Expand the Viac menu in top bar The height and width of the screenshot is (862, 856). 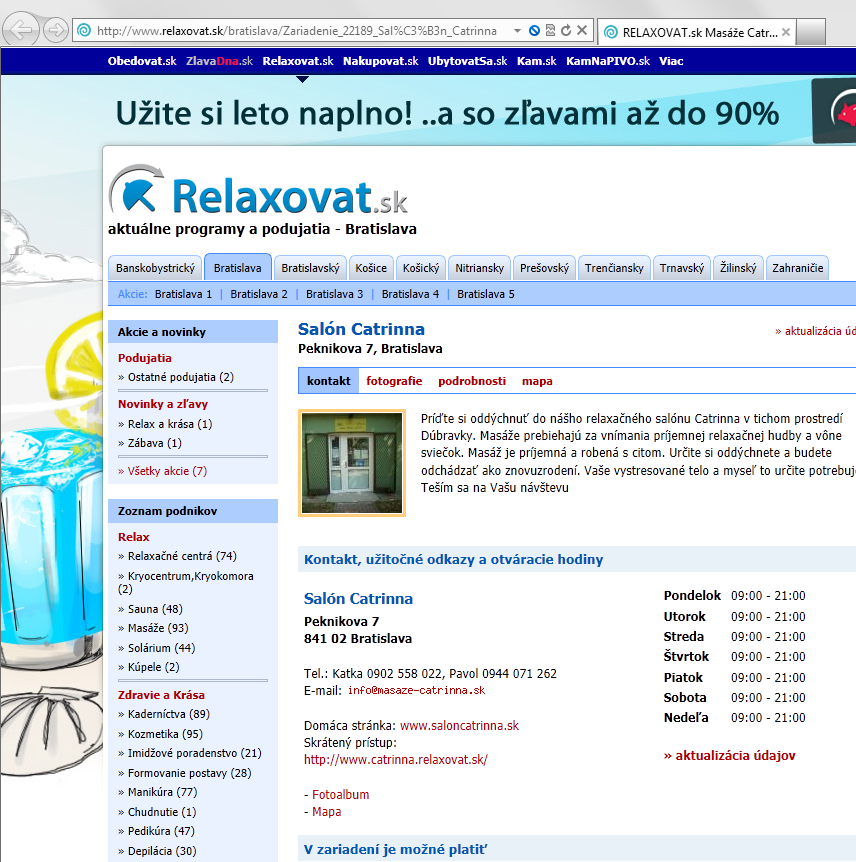coord(671,61)
